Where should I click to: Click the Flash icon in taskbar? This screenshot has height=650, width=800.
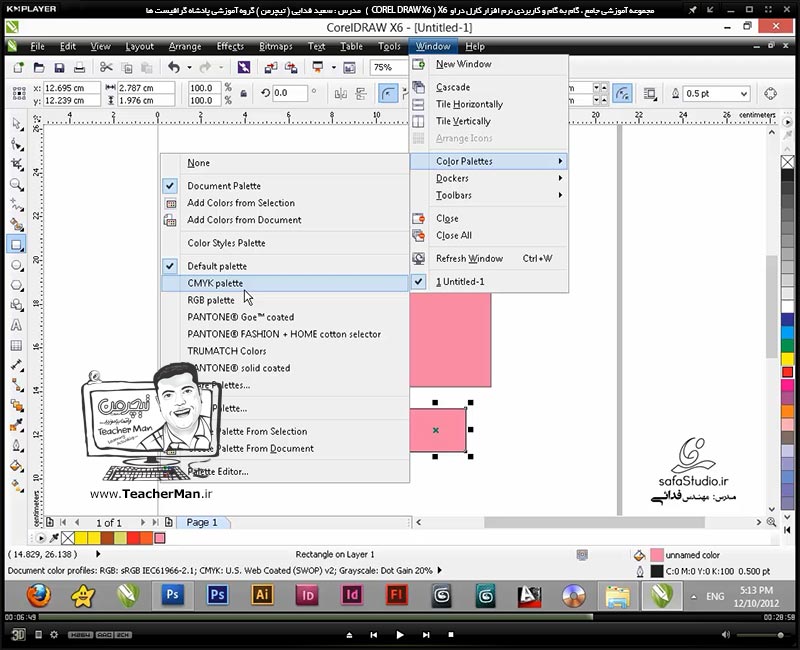click(396, 595)
